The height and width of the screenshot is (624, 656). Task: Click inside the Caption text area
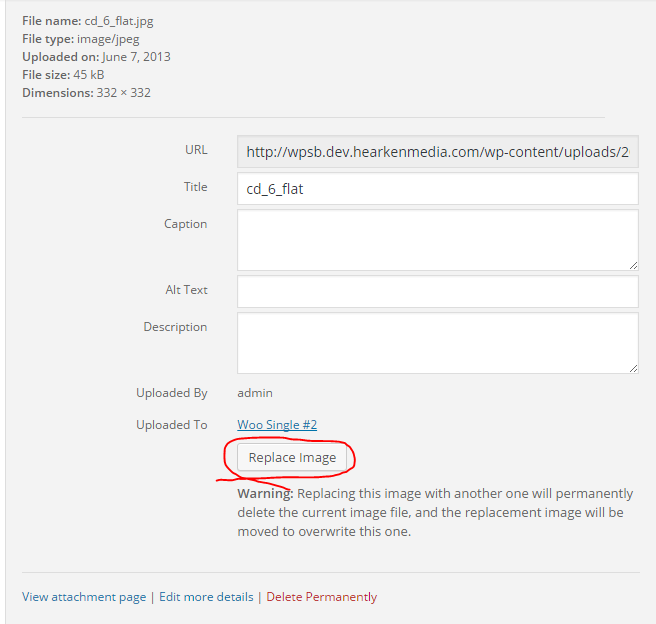coord(437,239)
